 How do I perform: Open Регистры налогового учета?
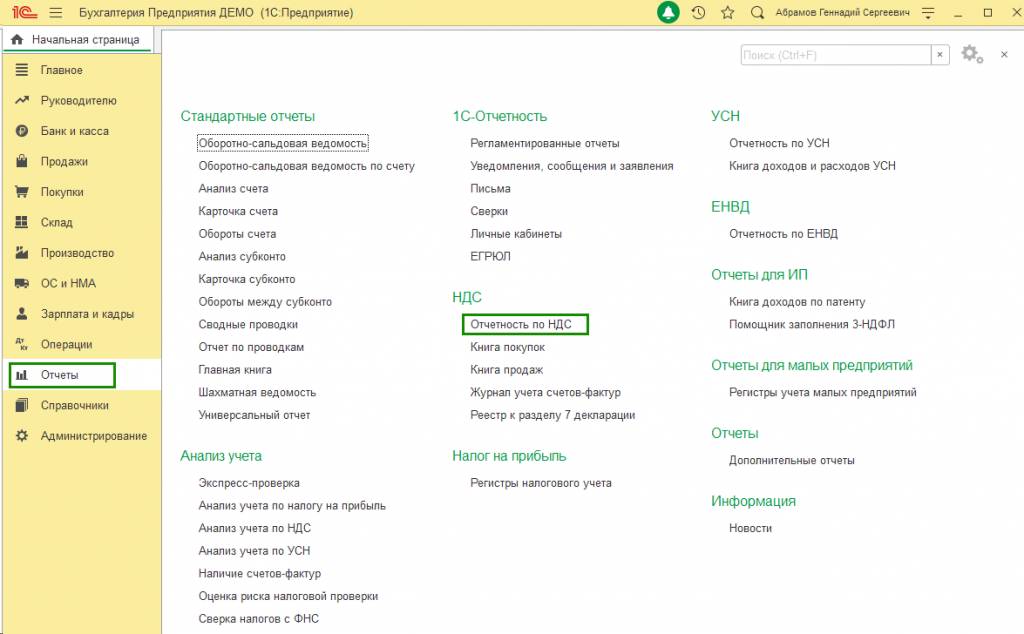[541, 483]
